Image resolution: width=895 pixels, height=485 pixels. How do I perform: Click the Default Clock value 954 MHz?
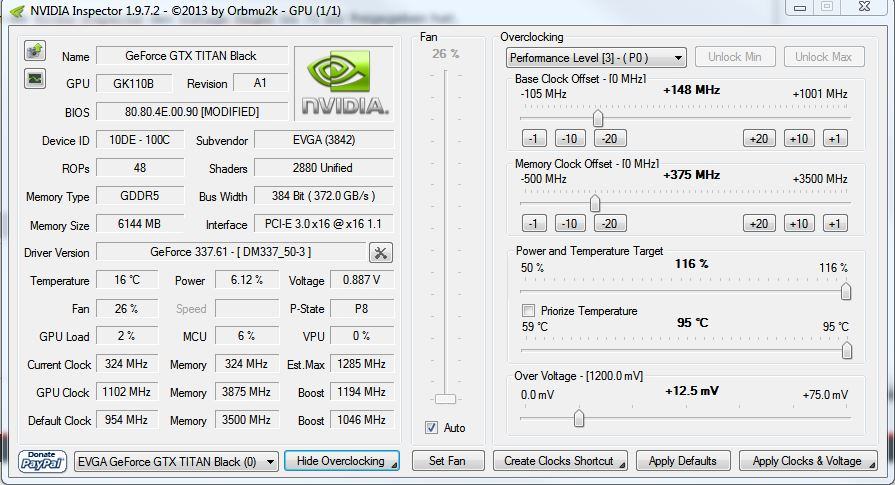127,420
